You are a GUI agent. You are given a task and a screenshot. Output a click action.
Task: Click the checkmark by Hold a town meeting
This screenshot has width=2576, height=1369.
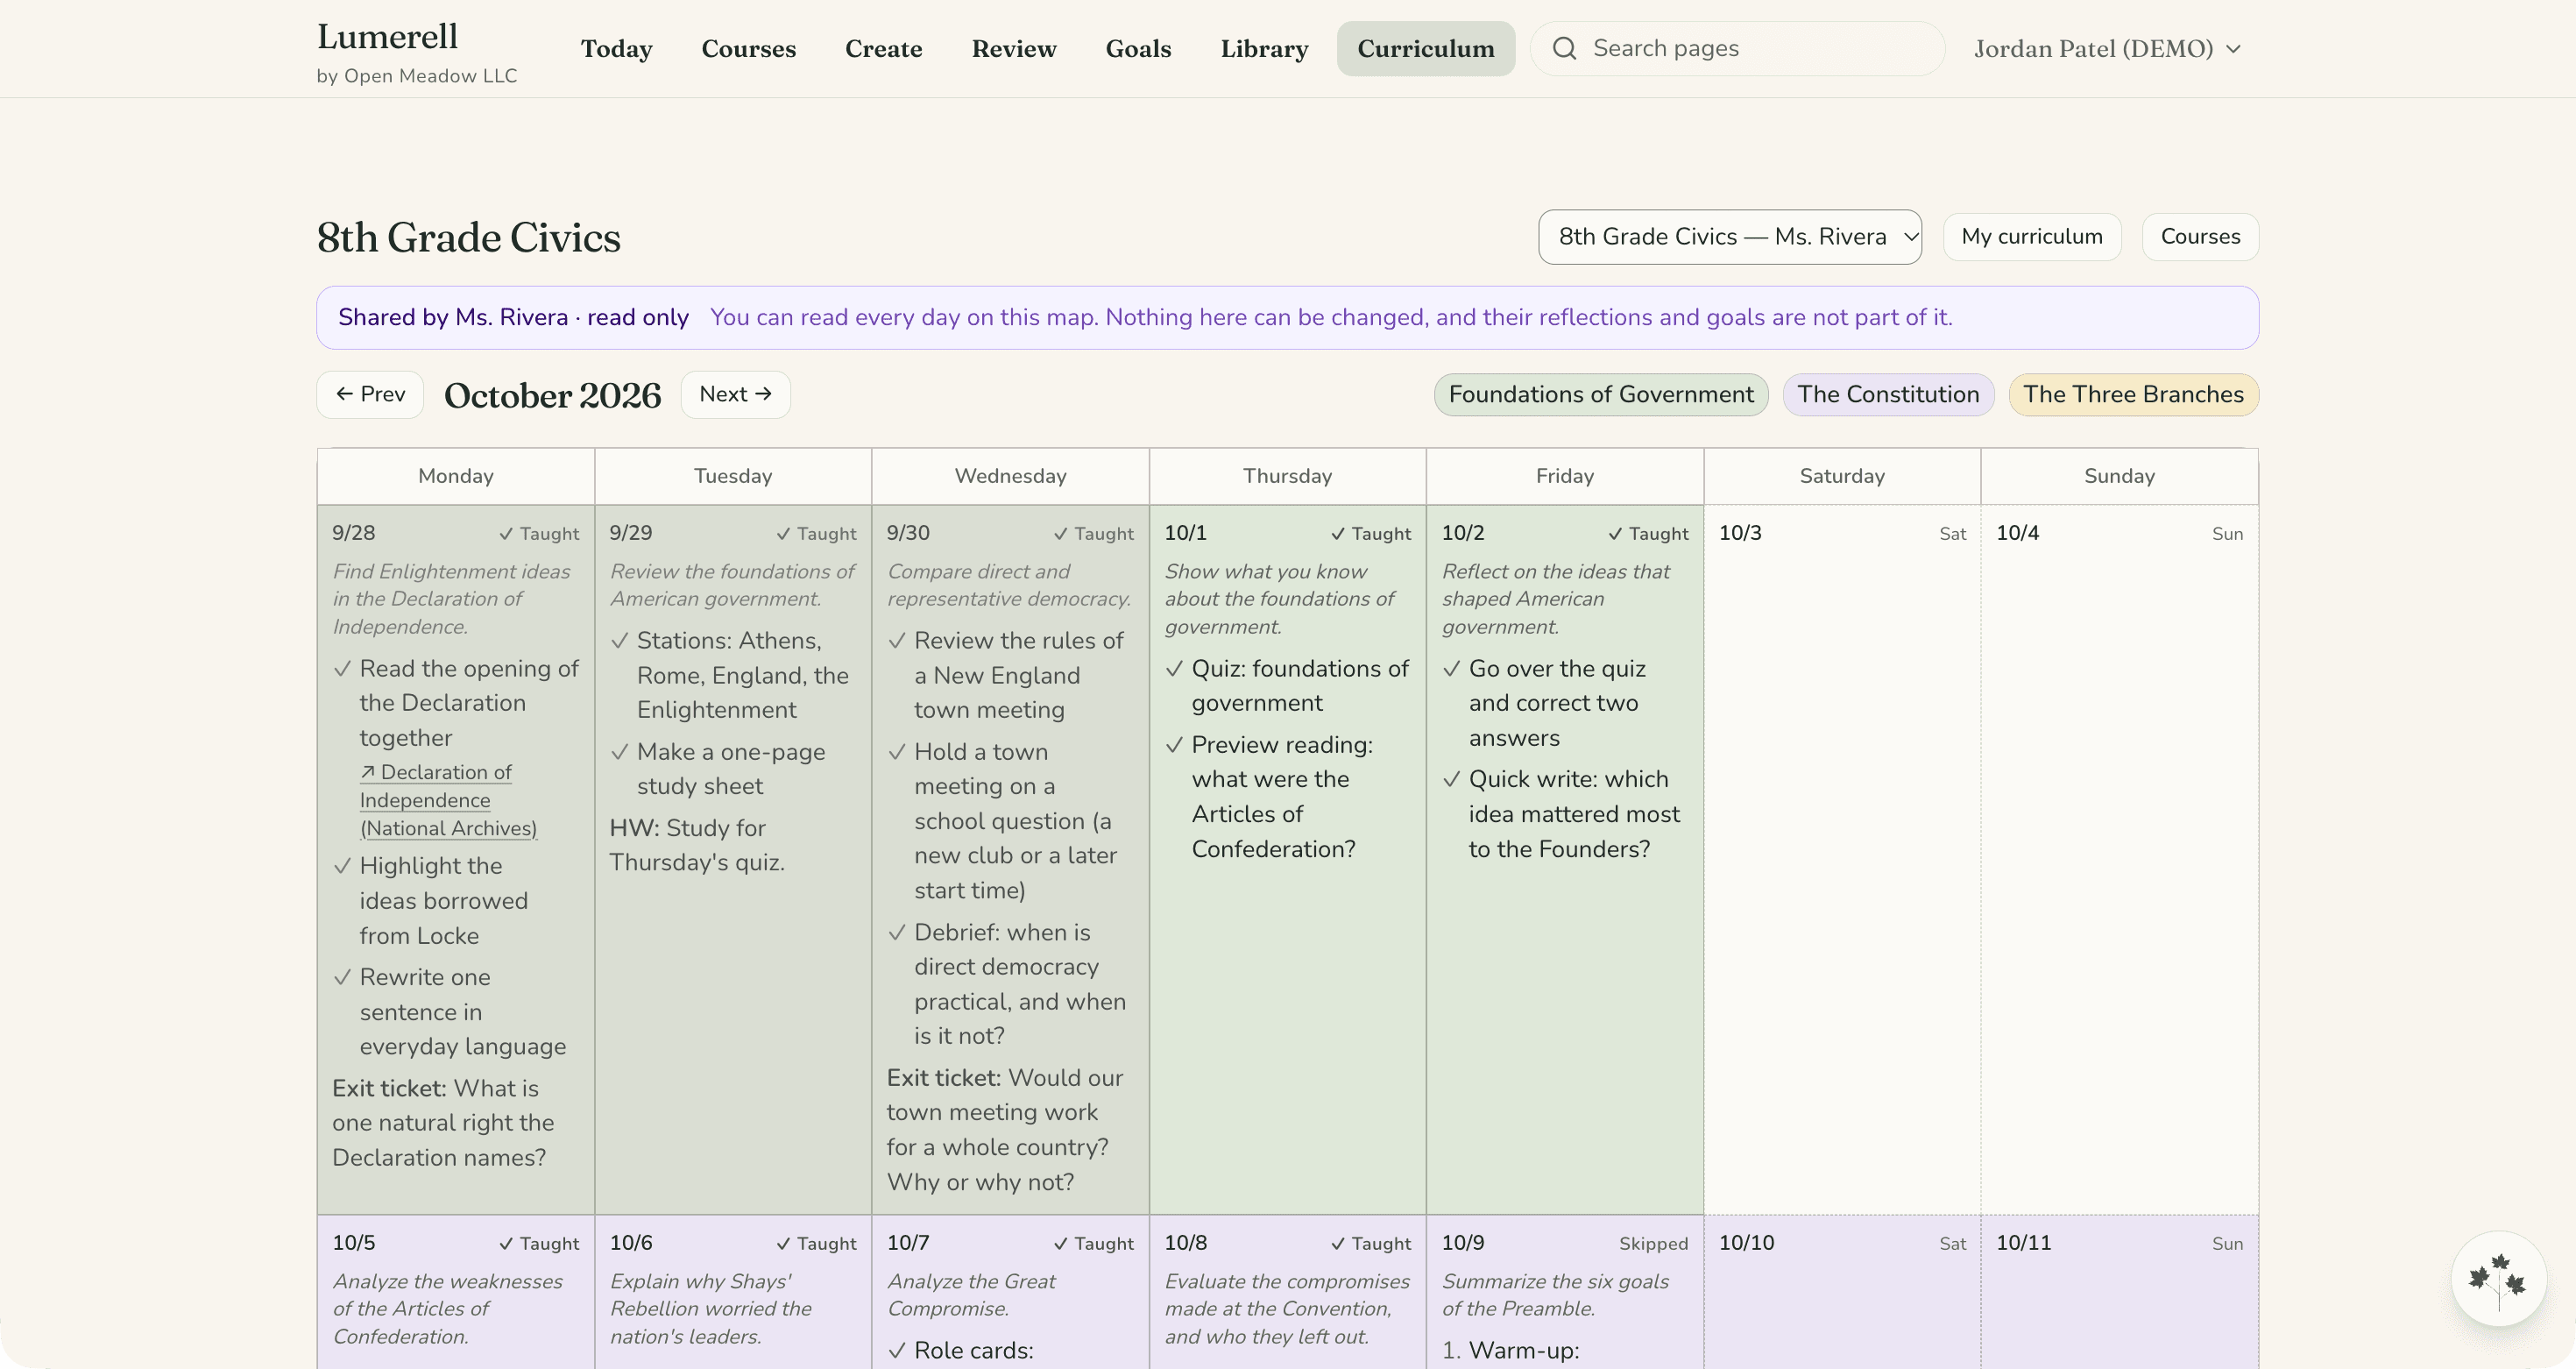click(x=897, y=752)
